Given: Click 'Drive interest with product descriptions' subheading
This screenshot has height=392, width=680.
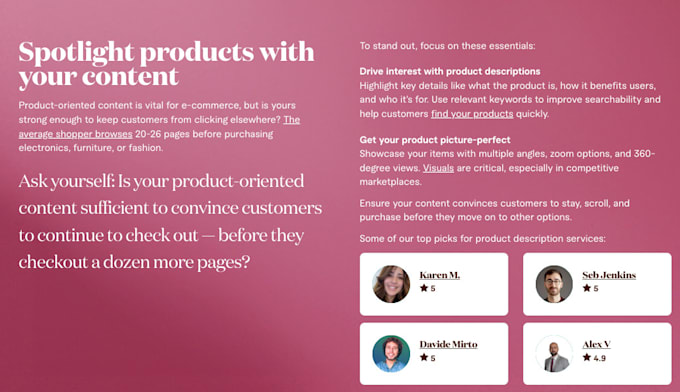Looking at the screenshot, I should pyautogui.click(x=450, y=71).
